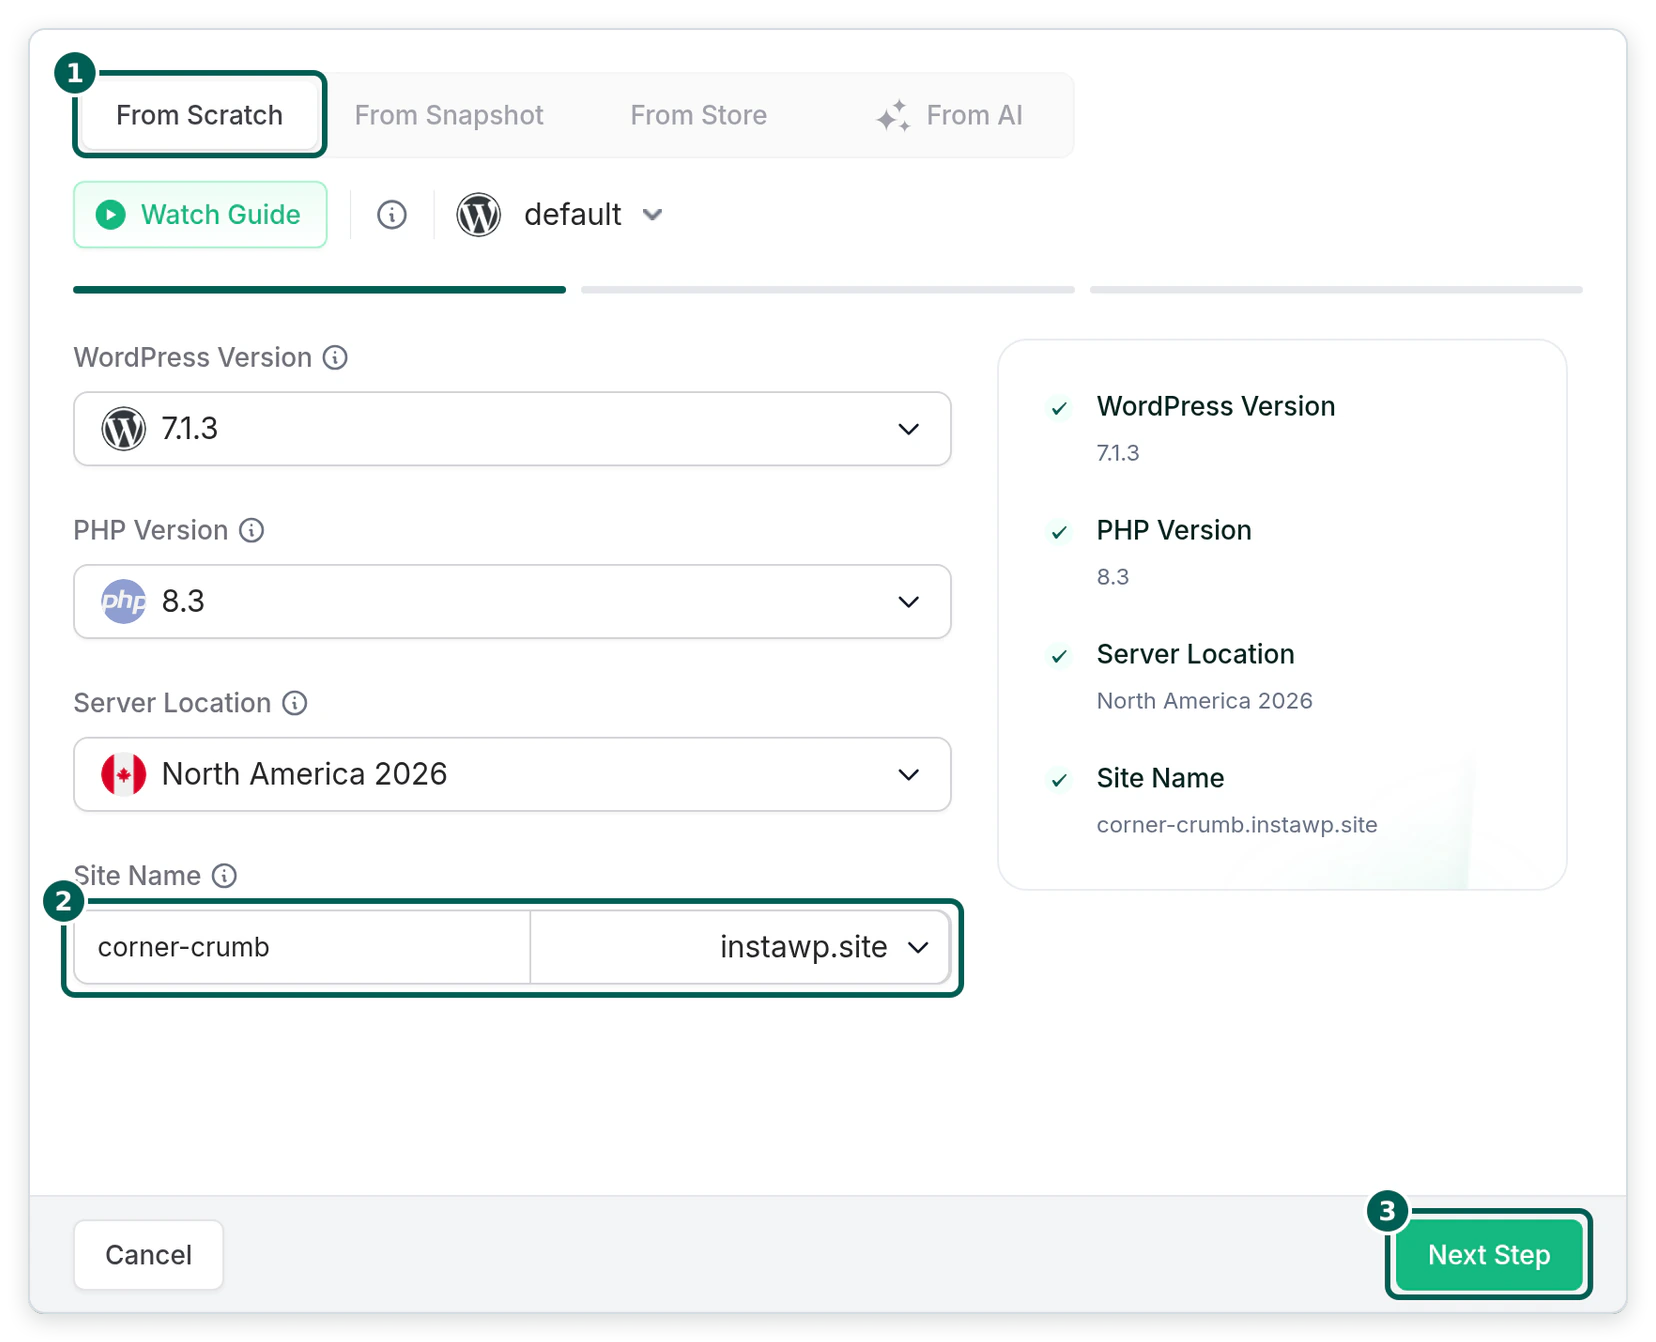Switch to the From Scratch tab
The image size is (1656, 1342).
coord(199,115)
